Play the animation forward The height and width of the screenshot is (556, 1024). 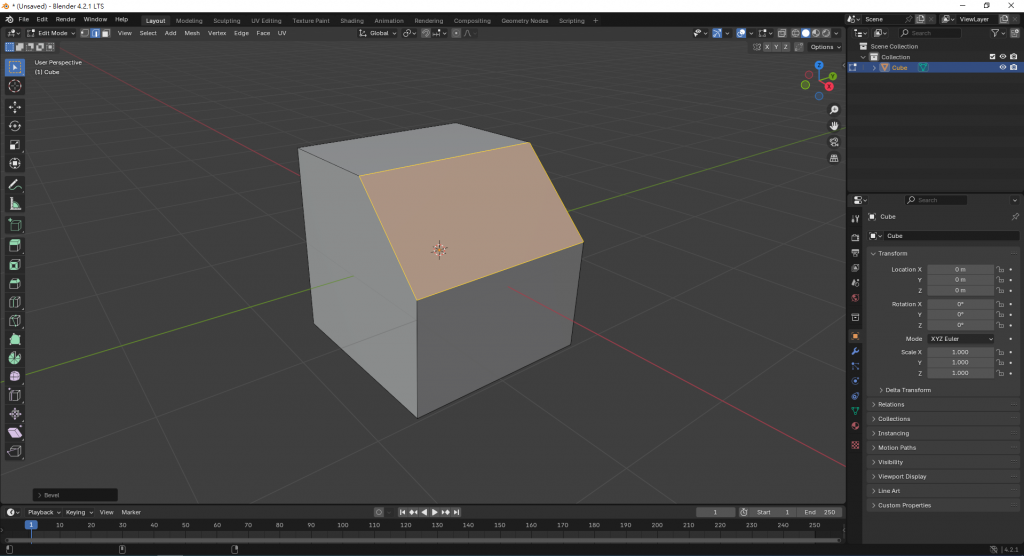(435, 512)
